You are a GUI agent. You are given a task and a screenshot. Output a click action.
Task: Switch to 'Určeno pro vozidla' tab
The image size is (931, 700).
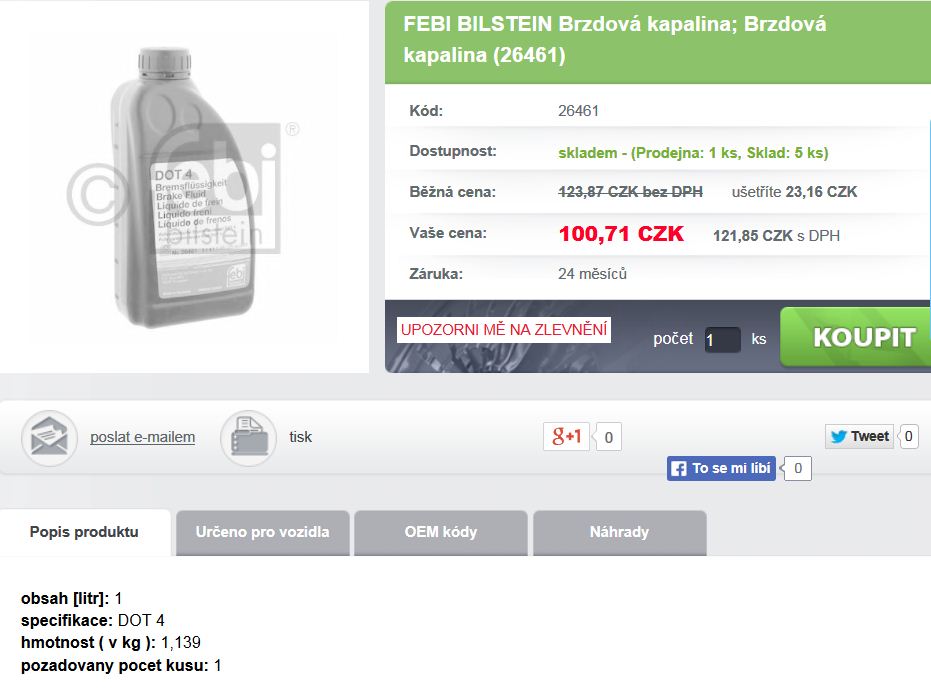click(x=262, y=532)
